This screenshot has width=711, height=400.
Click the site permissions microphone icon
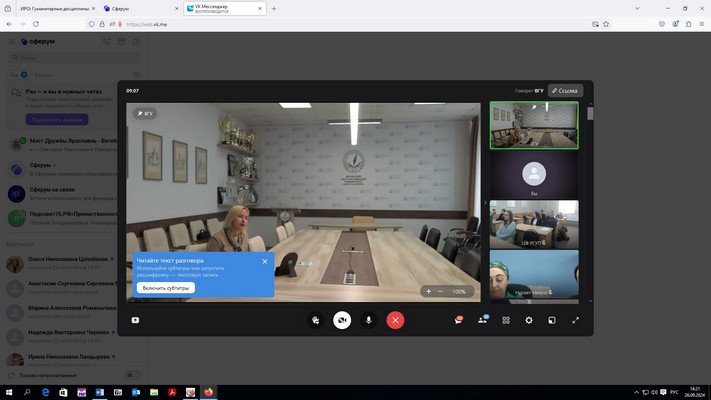coord(120,24)
